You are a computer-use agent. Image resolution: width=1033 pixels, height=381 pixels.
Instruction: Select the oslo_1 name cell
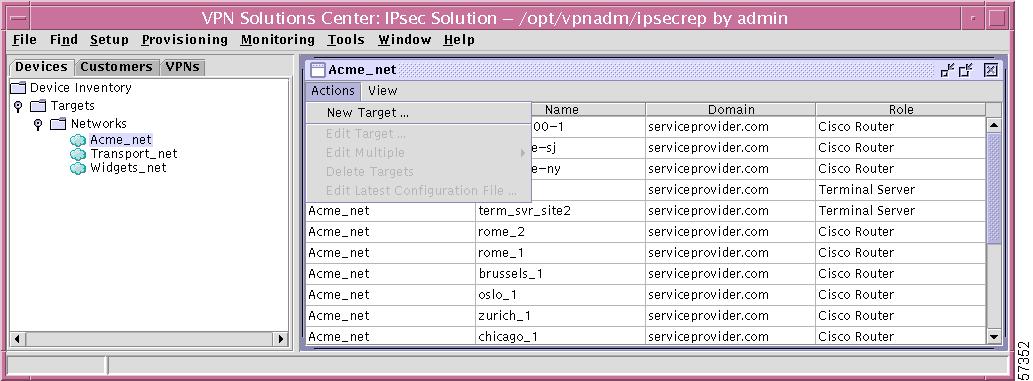pyautogui.click(x=561, y=295)
